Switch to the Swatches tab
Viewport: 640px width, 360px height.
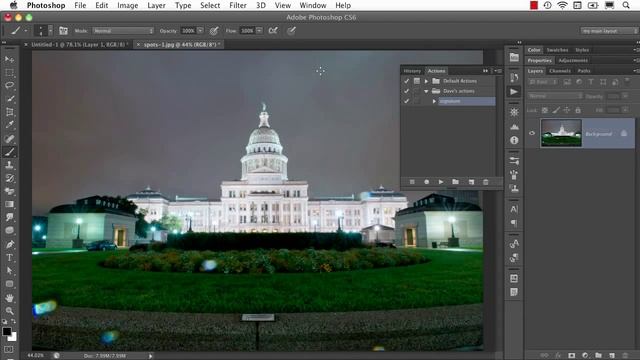pyautogui.click(x=557, y=50)
